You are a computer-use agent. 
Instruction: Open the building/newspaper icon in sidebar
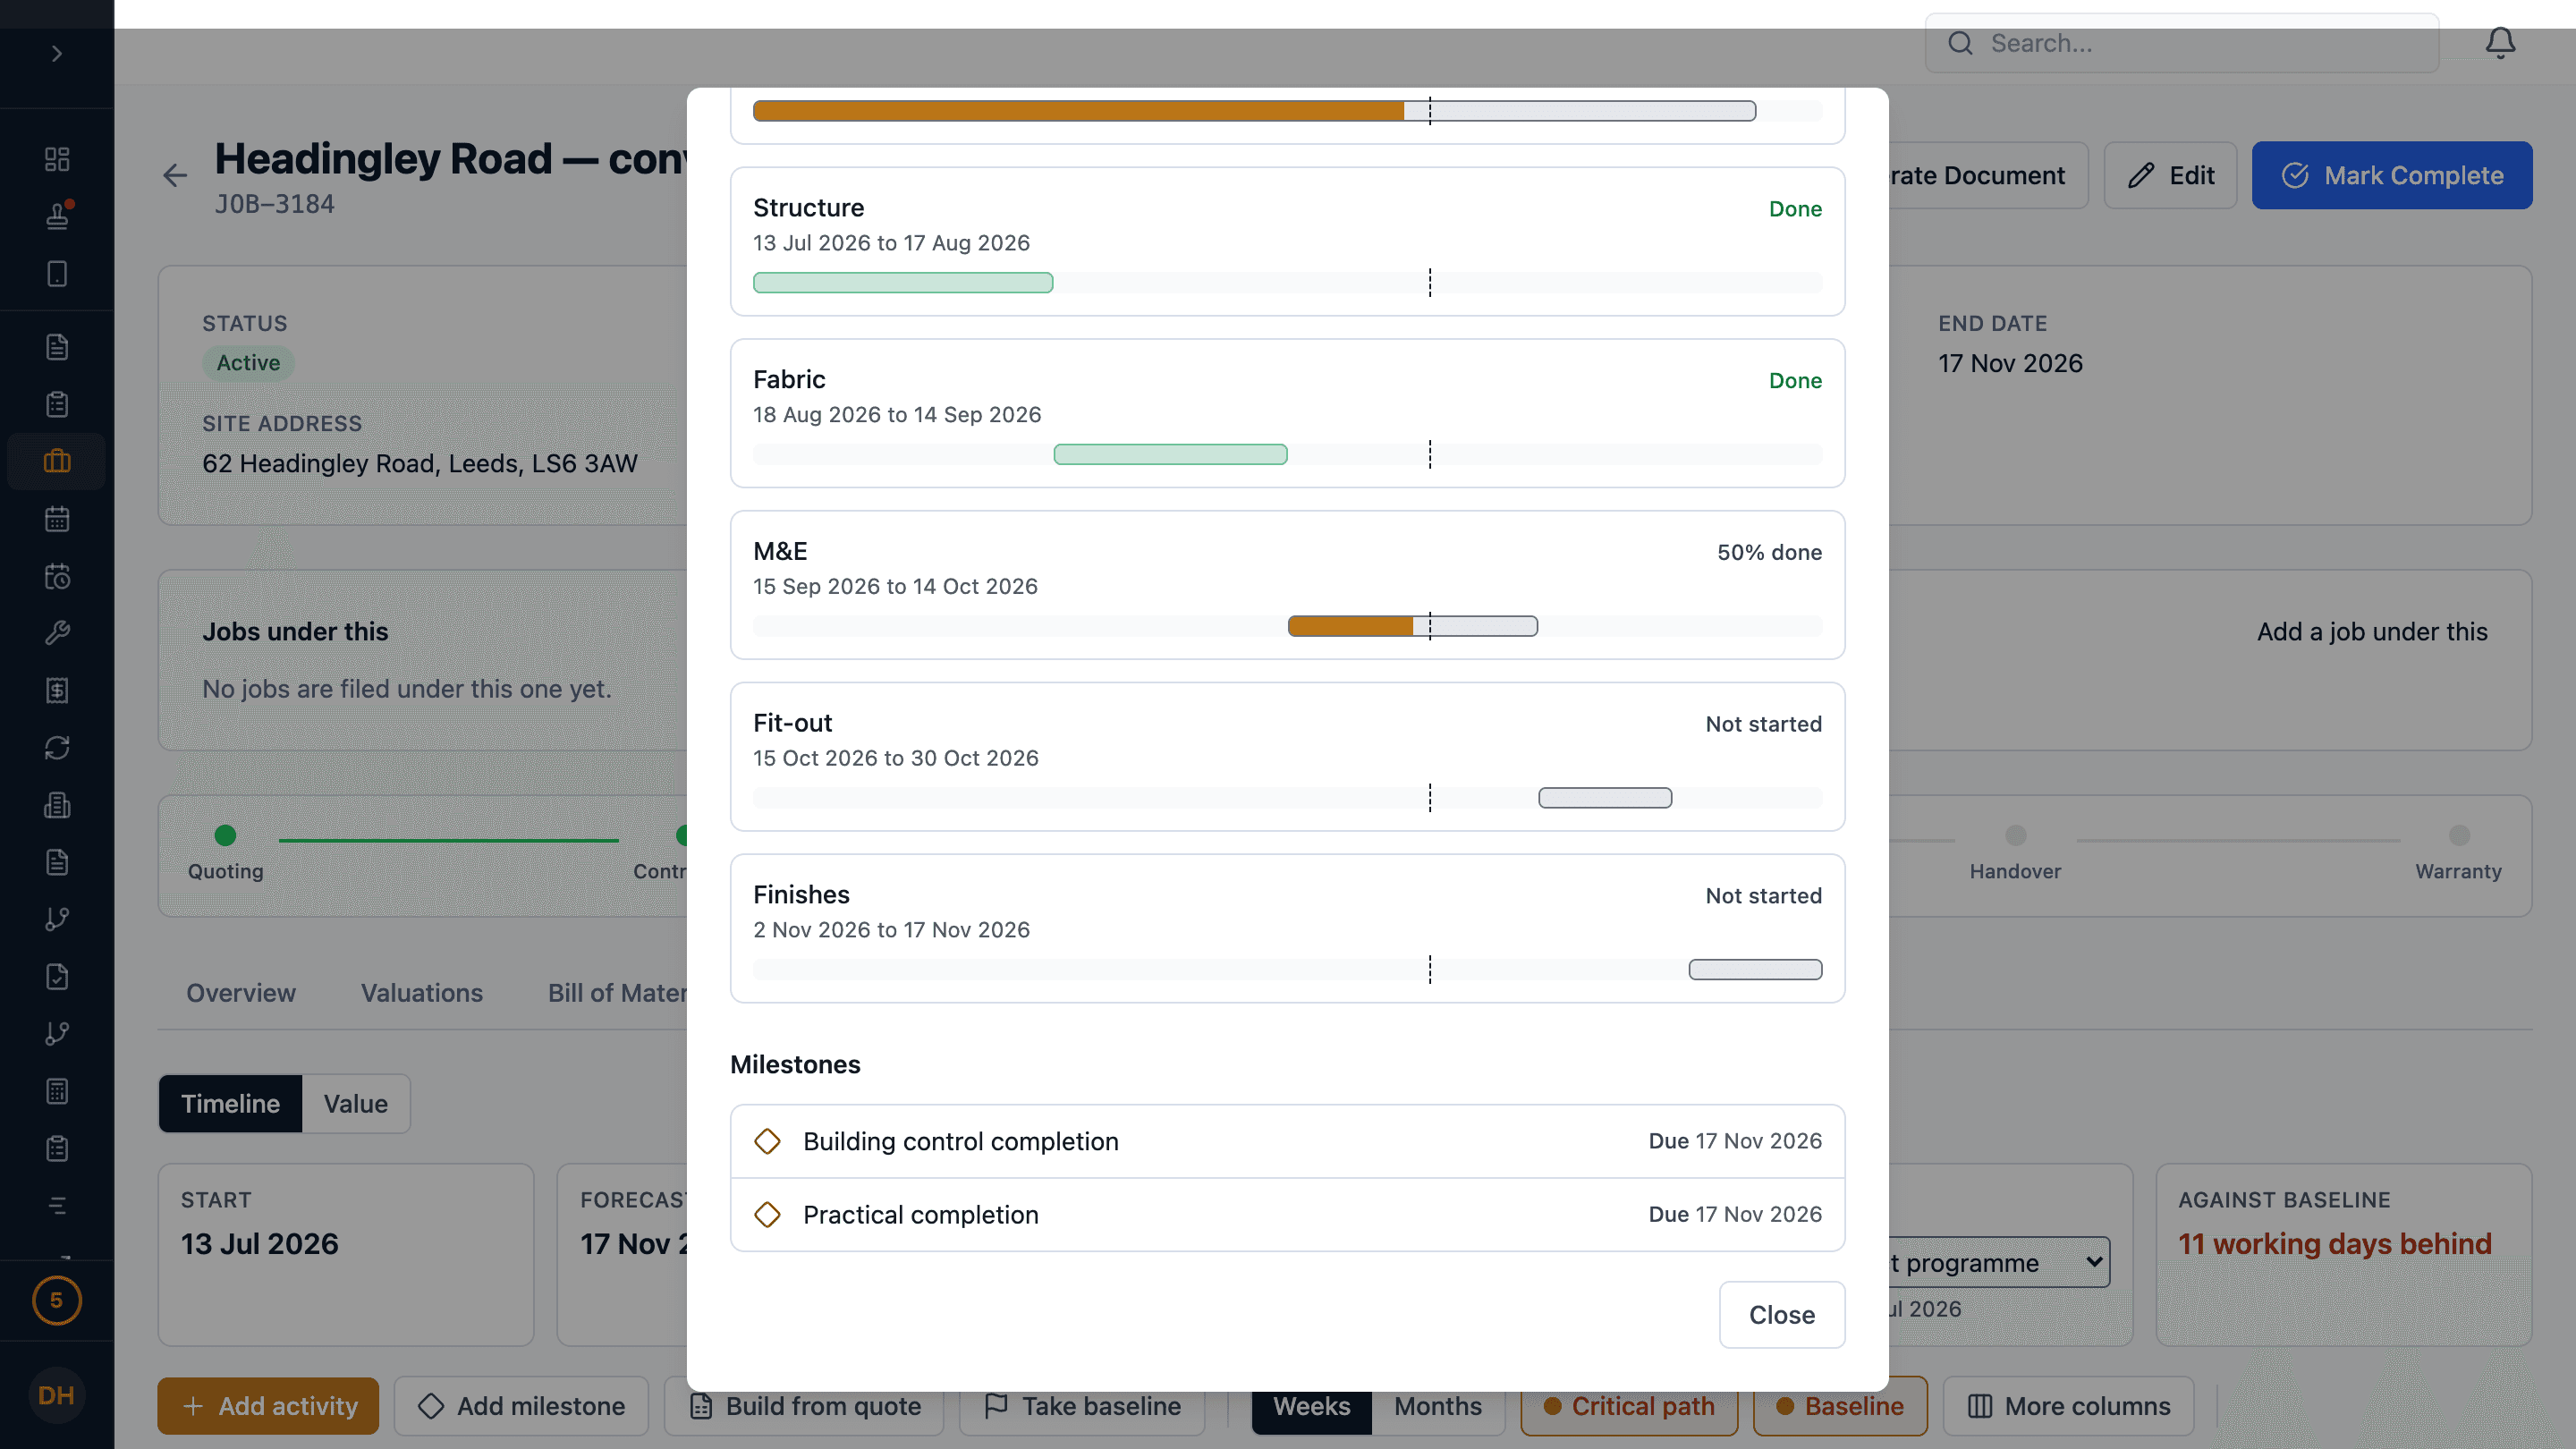57,805
